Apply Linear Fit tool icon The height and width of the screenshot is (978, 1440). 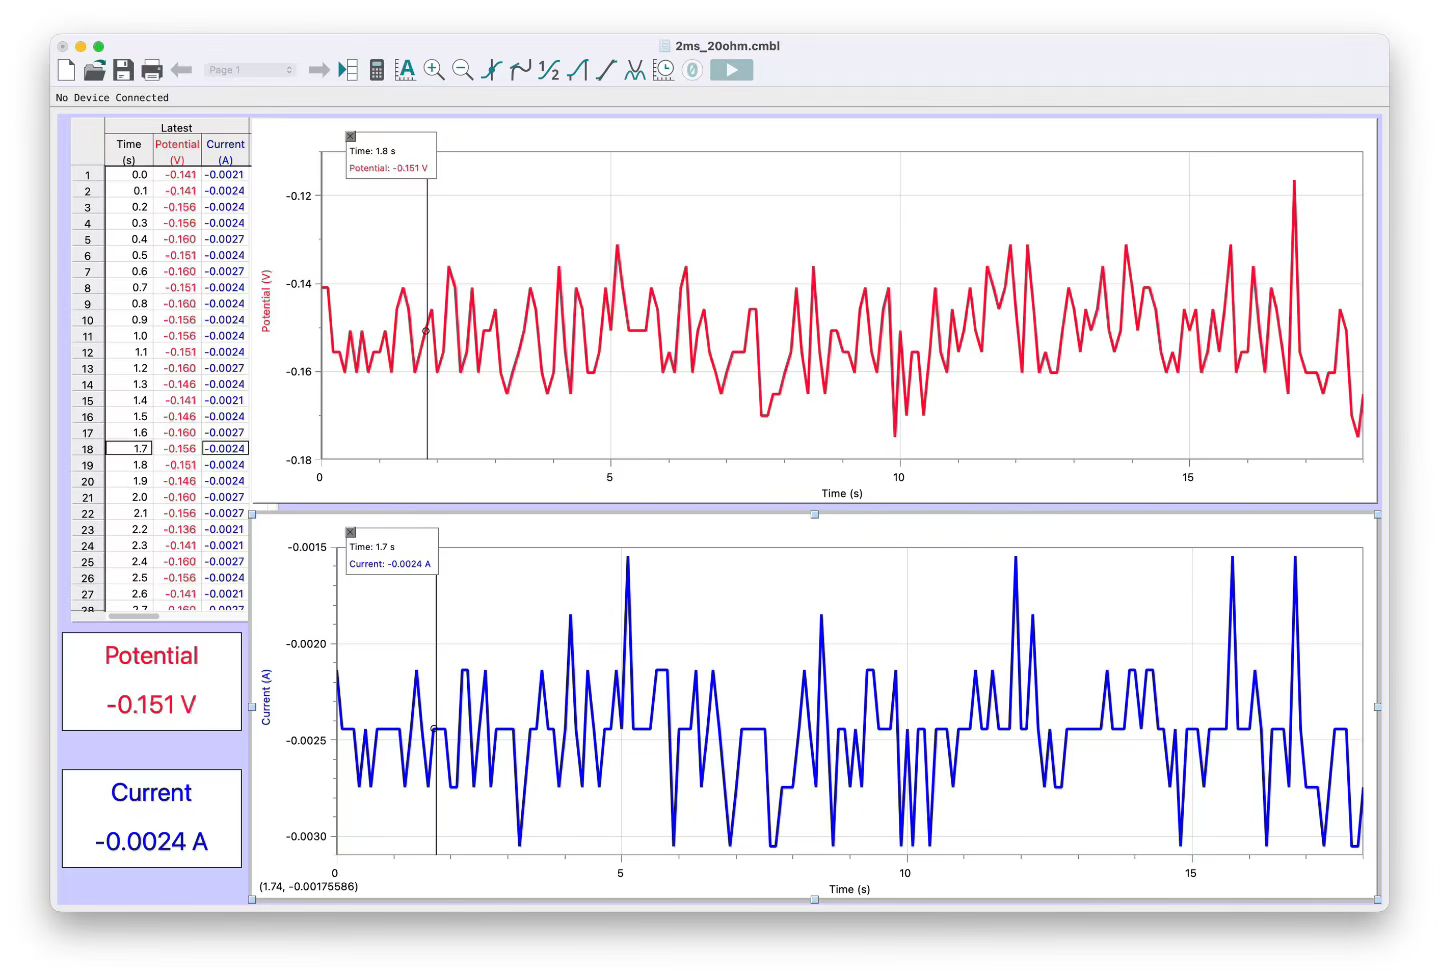606,70
